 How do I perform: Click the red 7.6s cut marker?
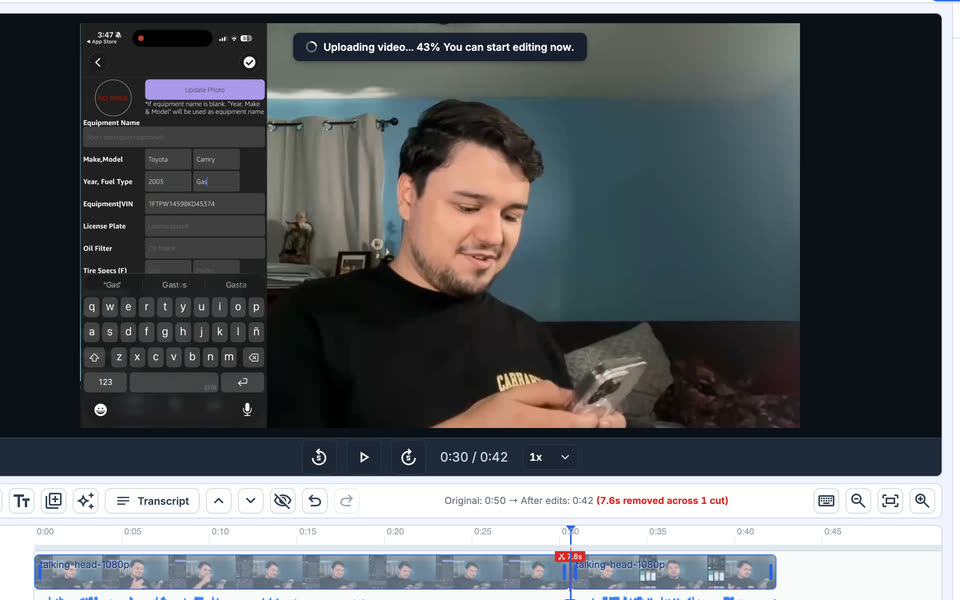pyautogui.click(x=570, y=557)
